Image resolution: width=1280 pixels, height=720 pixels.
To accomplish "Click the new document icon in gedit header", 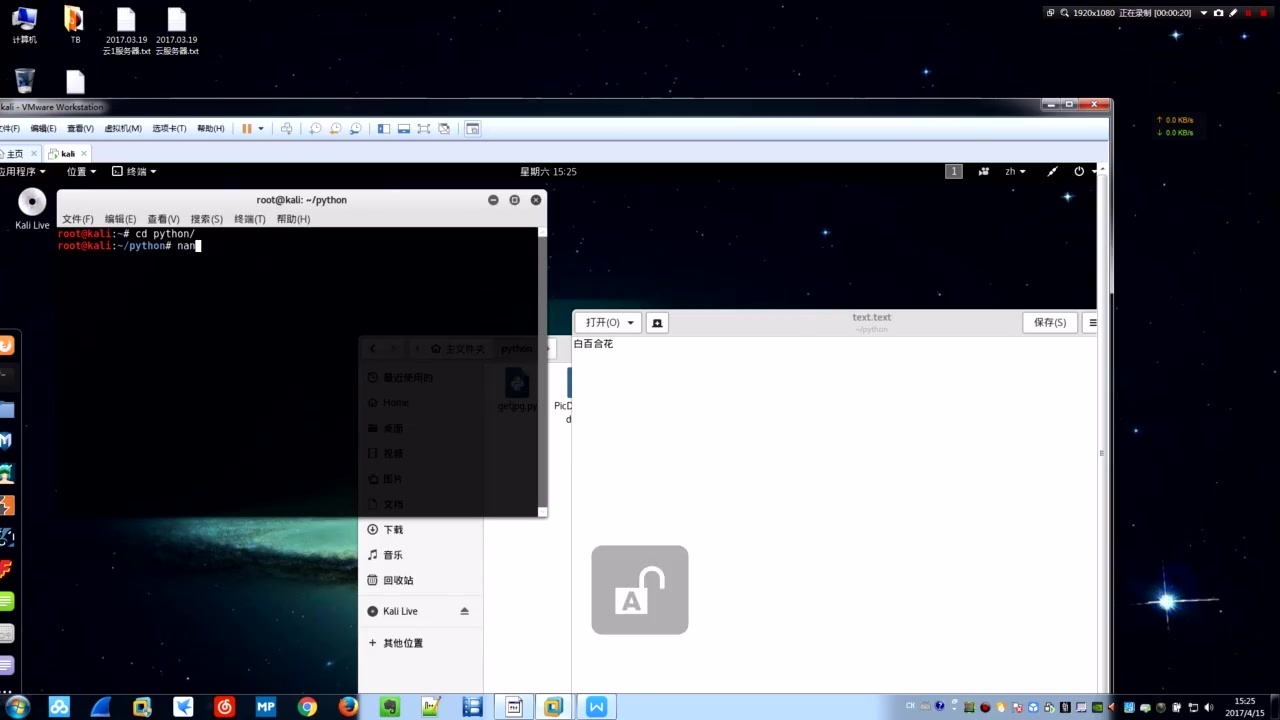I will (657, 322).
